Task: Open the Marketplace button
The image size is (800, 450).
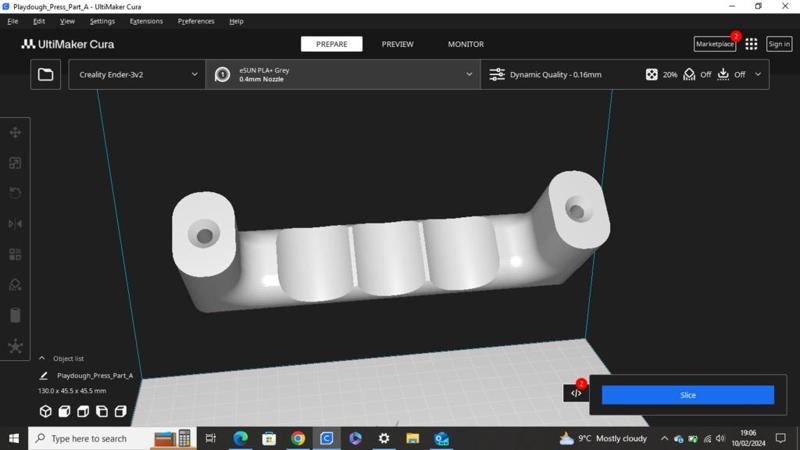Action: point(715,44)
